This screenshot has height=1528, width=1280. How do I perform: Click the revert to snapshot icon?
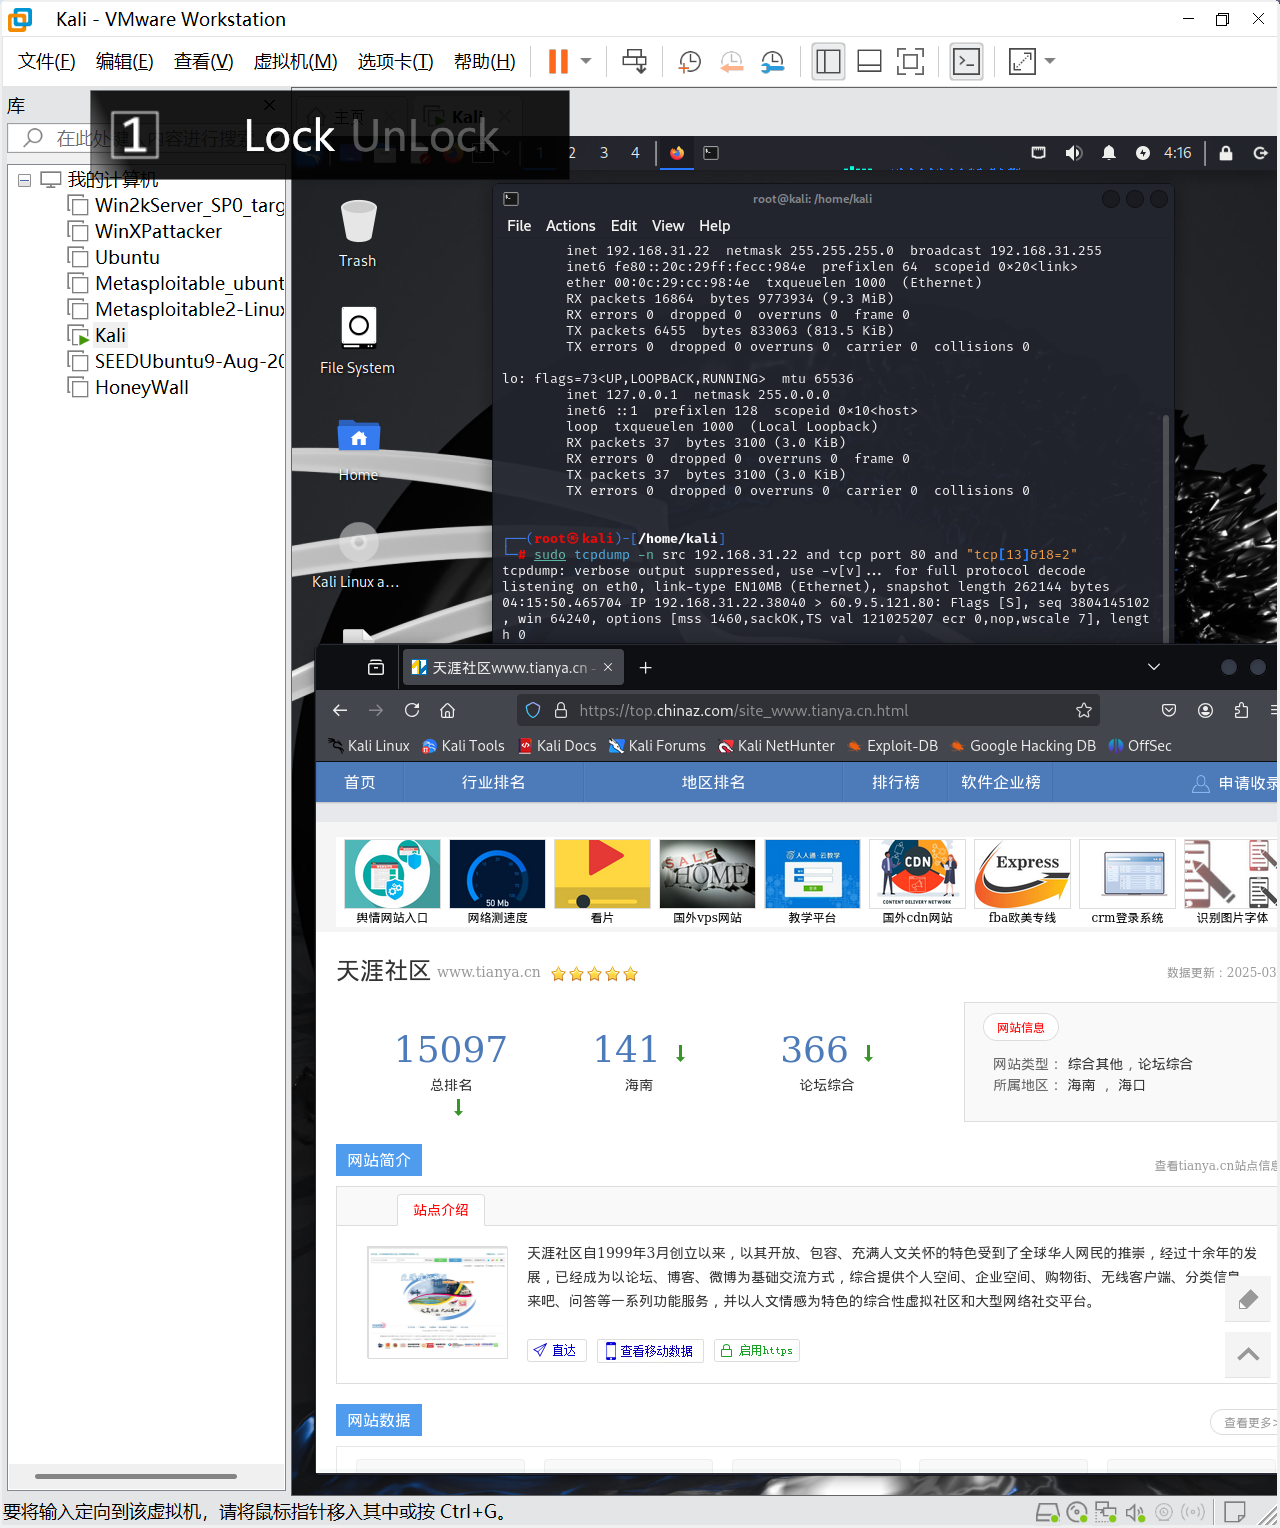point(732,61)
